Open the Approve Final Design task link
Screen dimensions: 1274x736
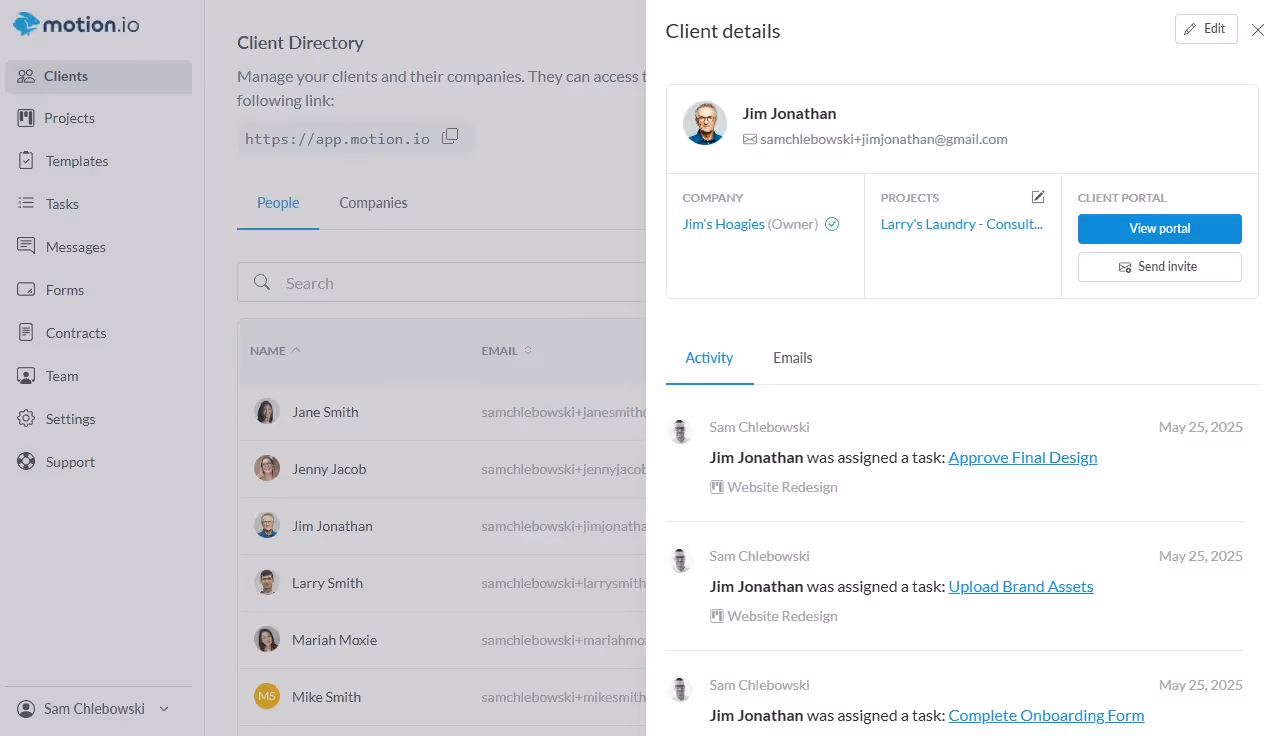pos(1023,458)
